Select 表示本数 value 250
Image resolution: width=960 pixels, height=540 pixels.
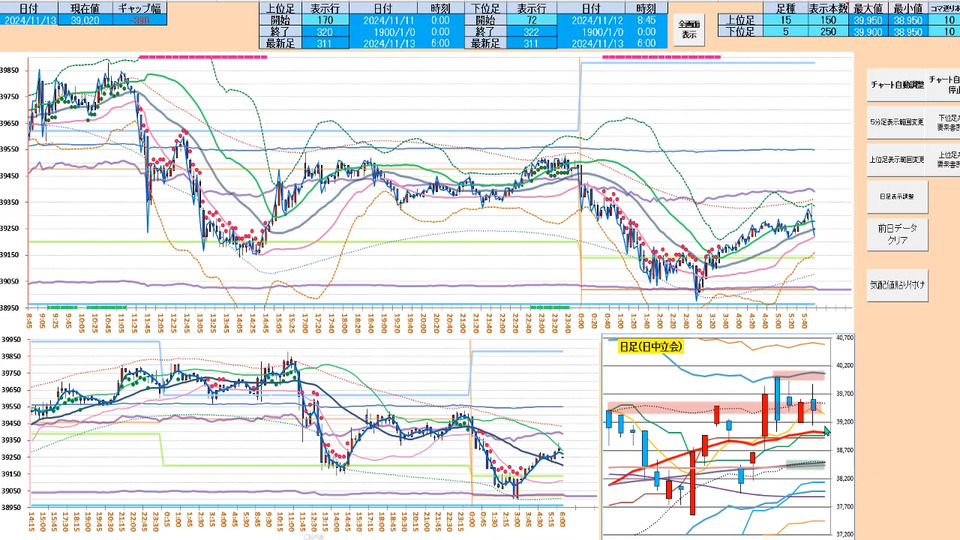pyautogui.click(x=828, y=32)
